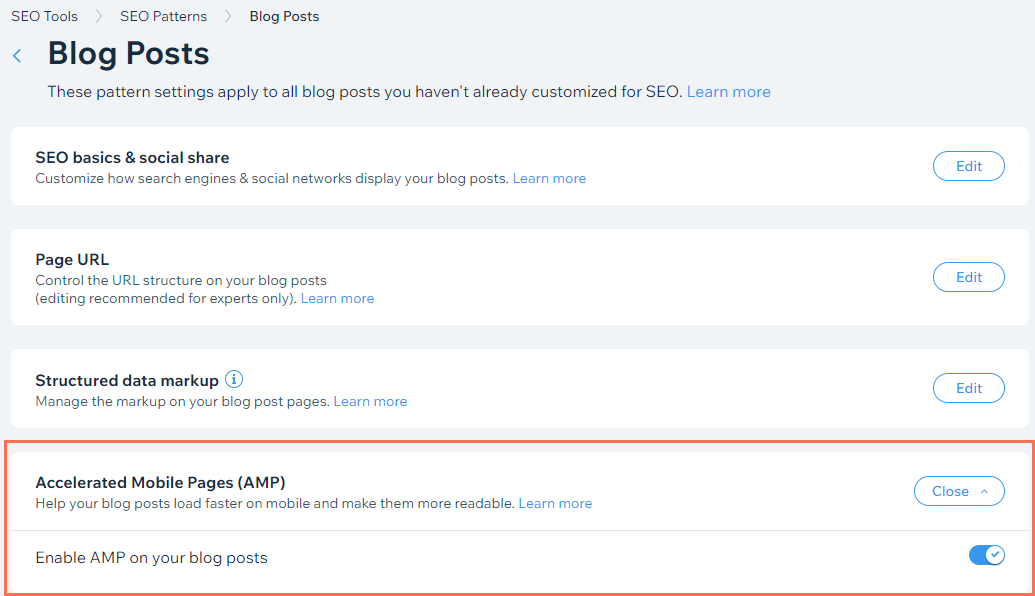Navigate to SEO Patterns breadcrumb
This screenshot has width=1035, height=596.
[x=163, y=17]
